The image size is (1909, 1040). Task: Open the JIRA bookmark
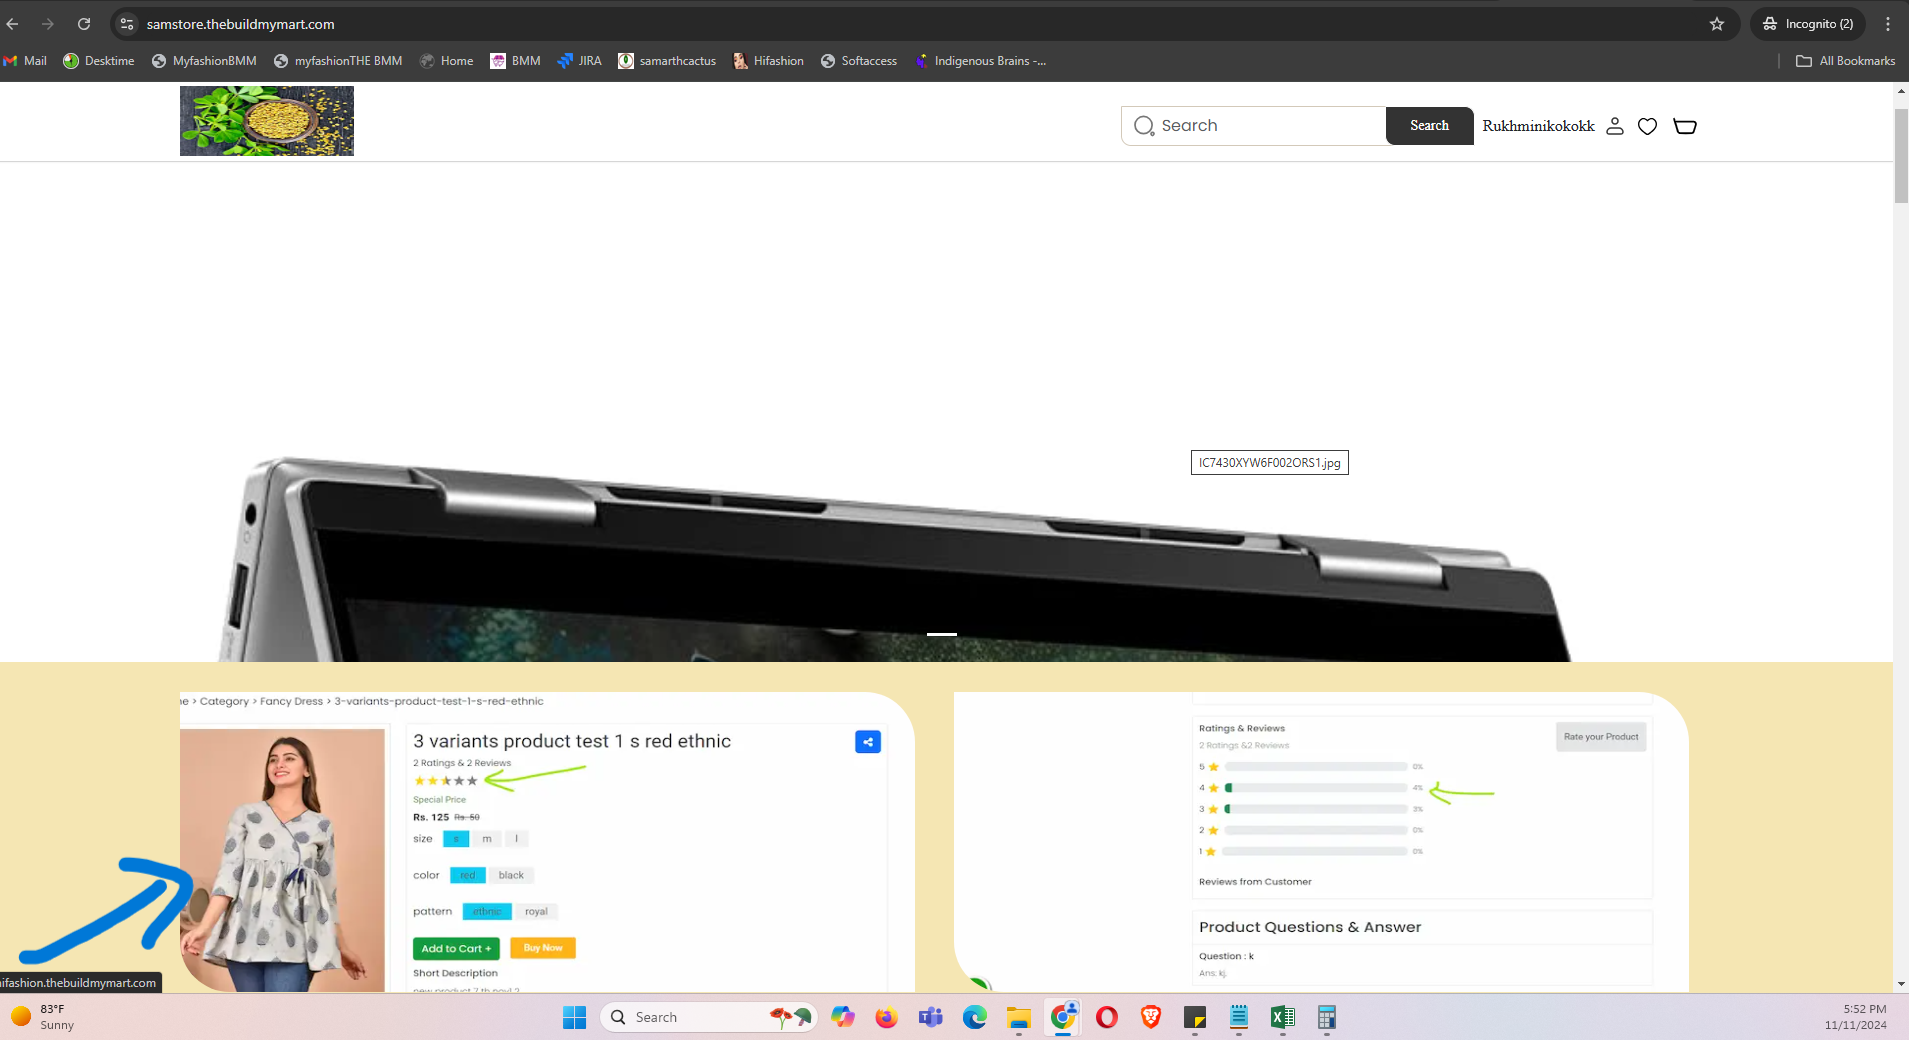pyautogui.click(x=580, y=61)
